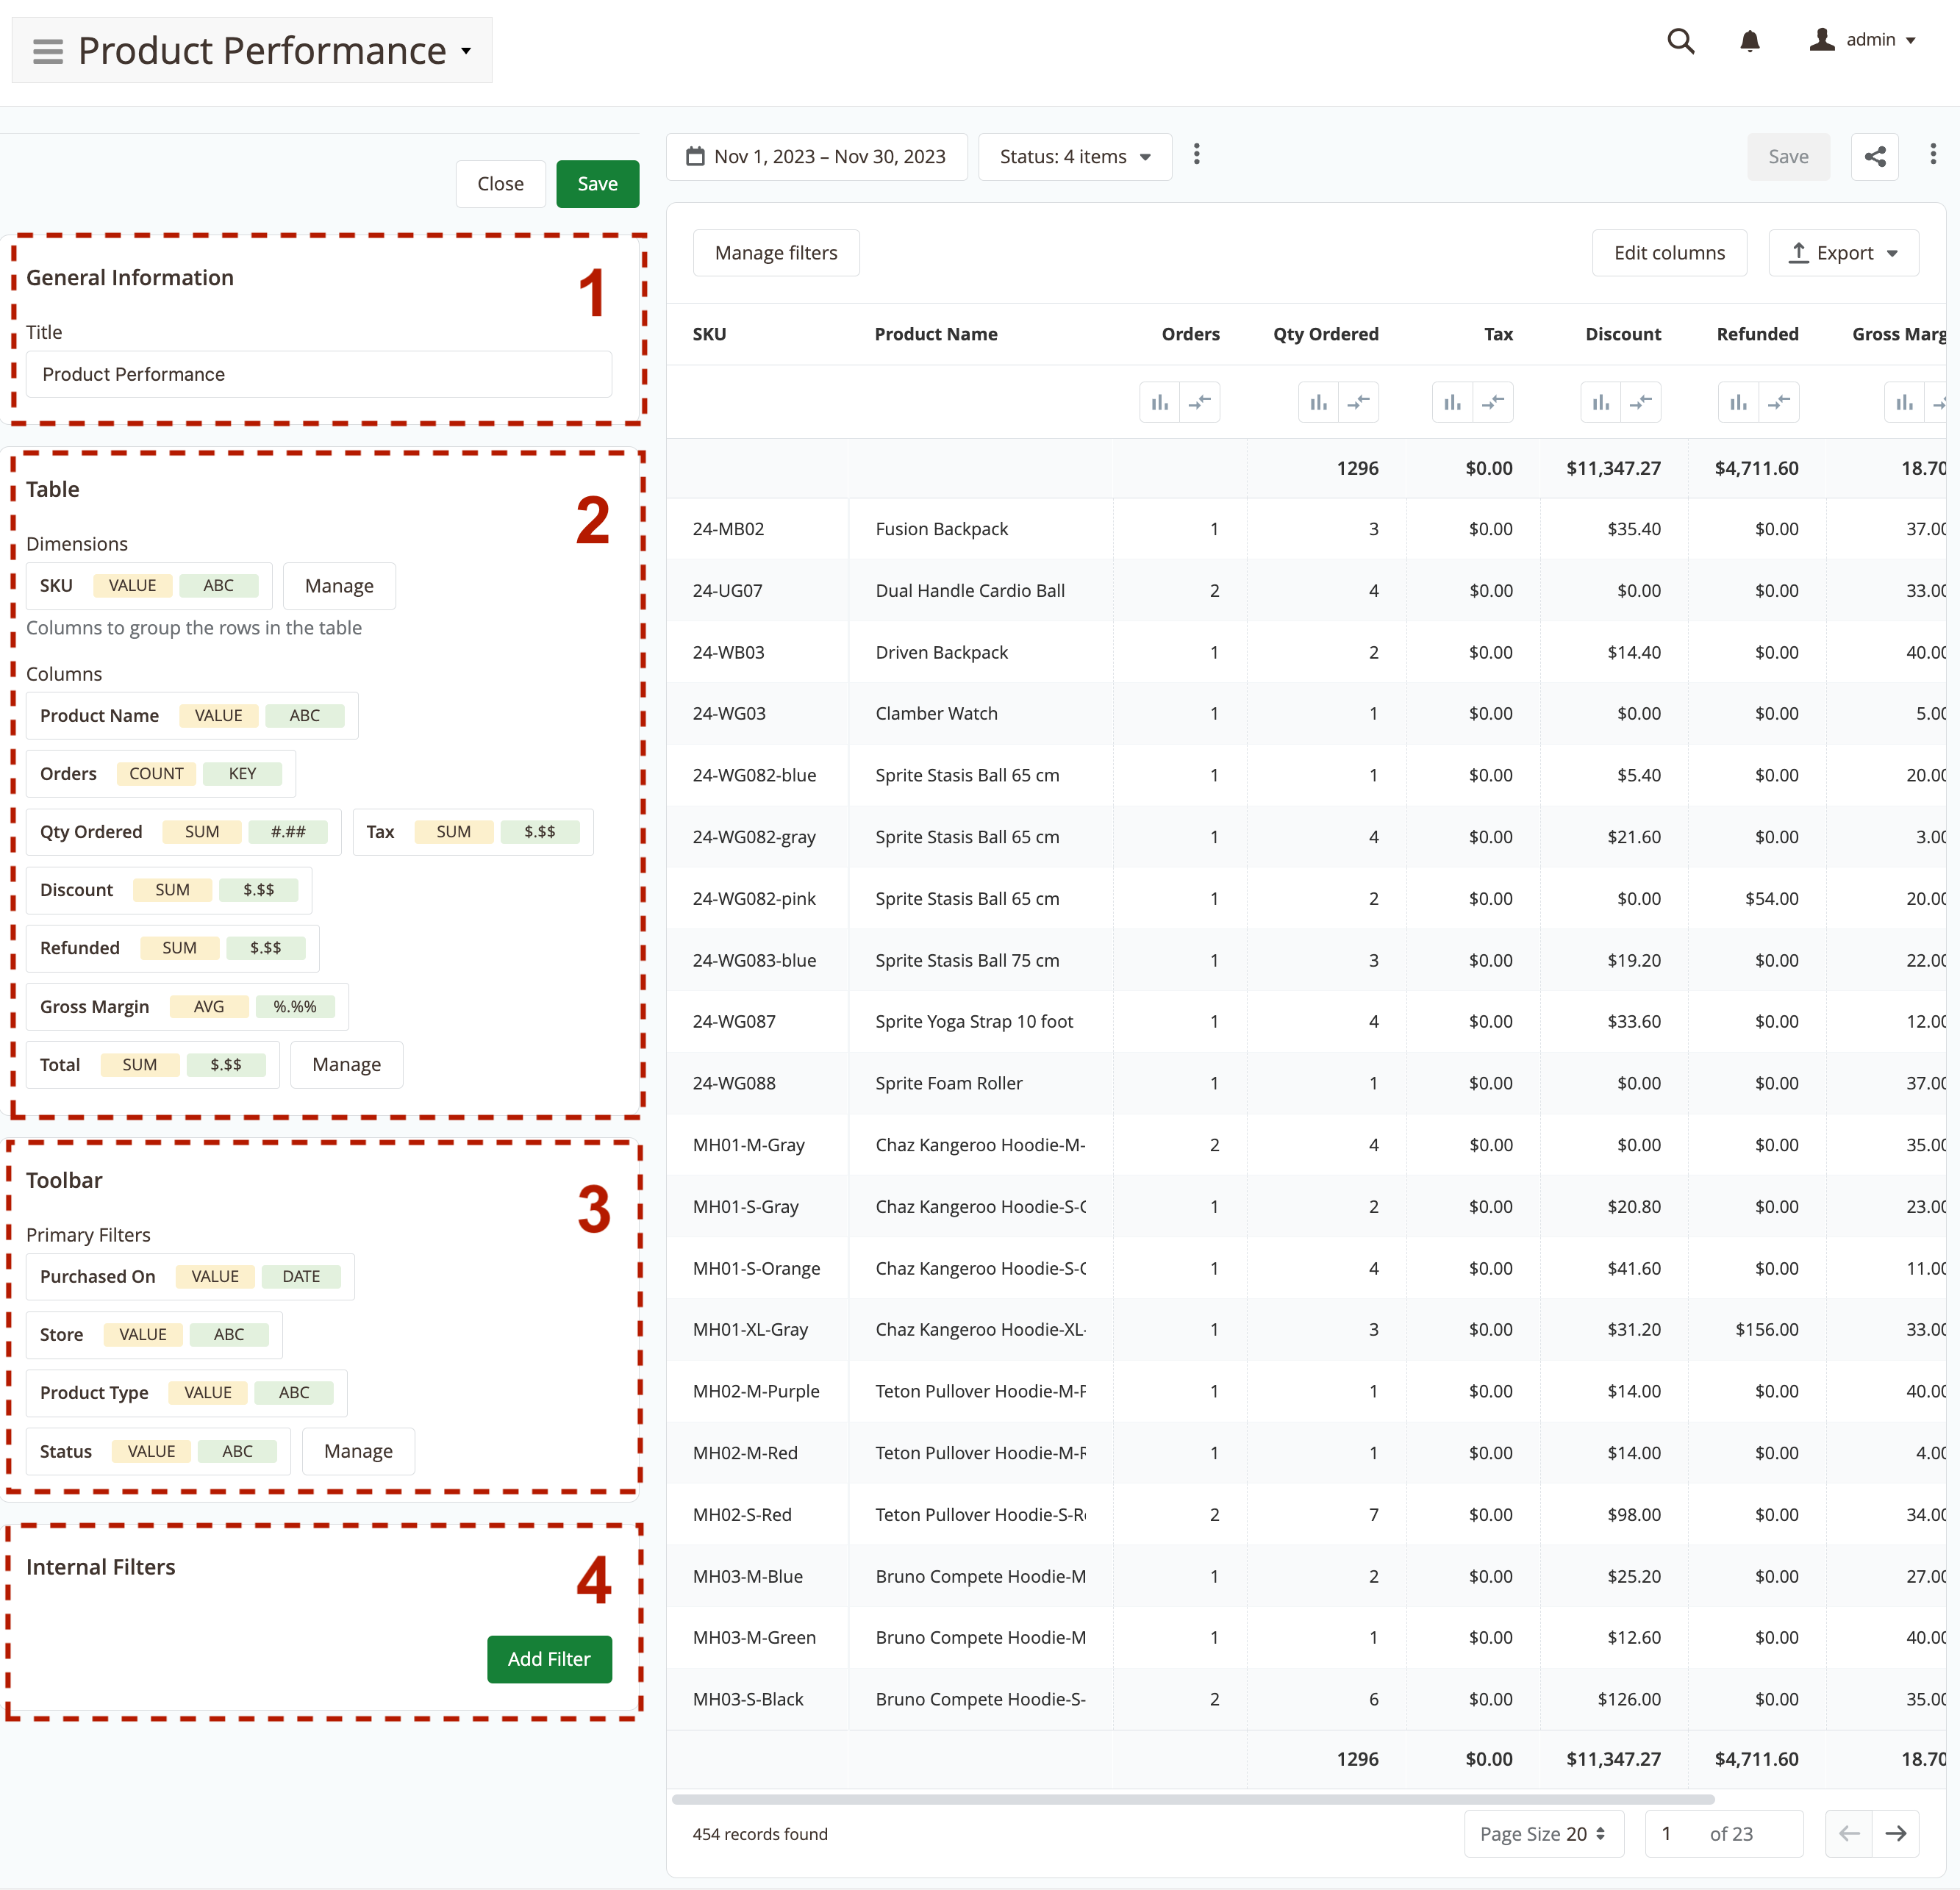
Task: Toggle comparison arrows for the Tax column
Action: tap(1494, 402)
